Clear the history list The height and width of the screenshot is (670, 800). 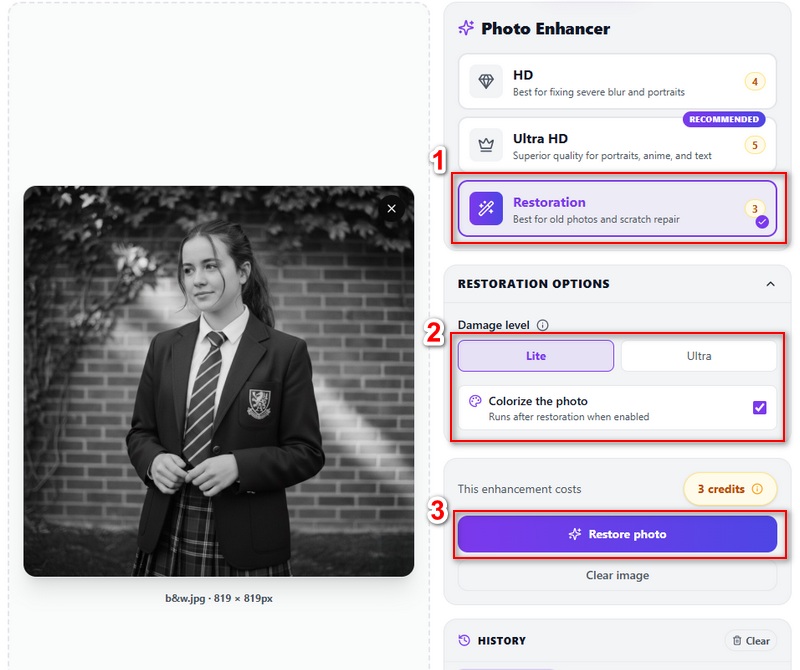click(751, 641)
